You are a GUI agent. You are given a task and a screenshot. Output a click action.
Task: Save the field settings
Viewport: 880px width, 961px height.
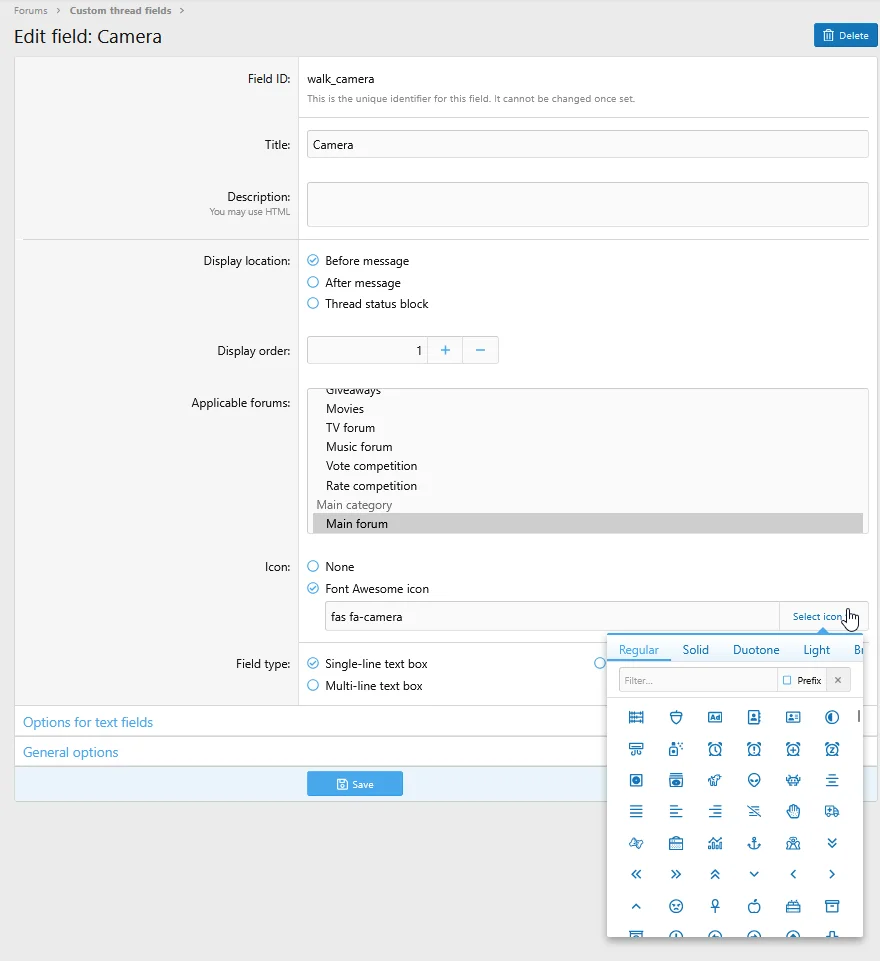click(x=355, y=784)
